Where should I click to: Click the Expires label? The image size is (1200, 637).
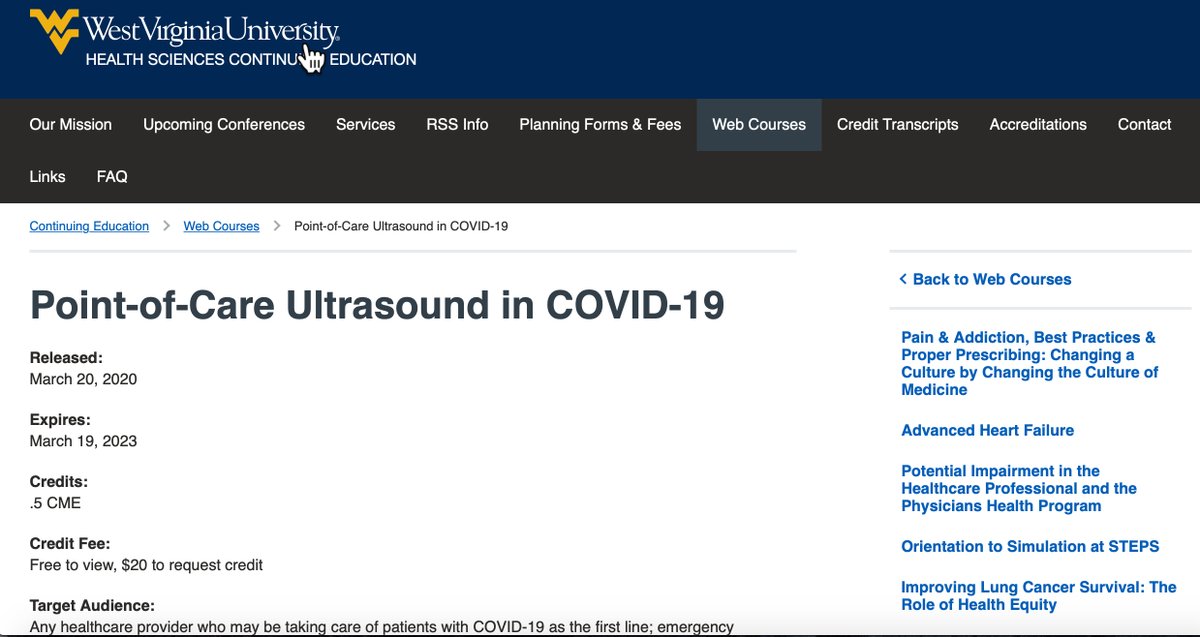coord(60,419)
